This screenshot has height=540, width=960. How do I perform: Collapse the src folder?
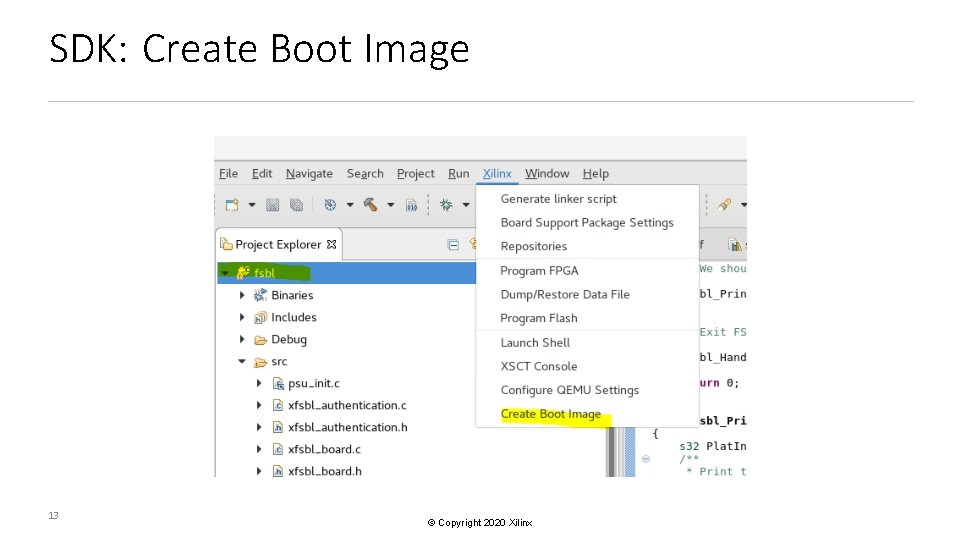242,361
